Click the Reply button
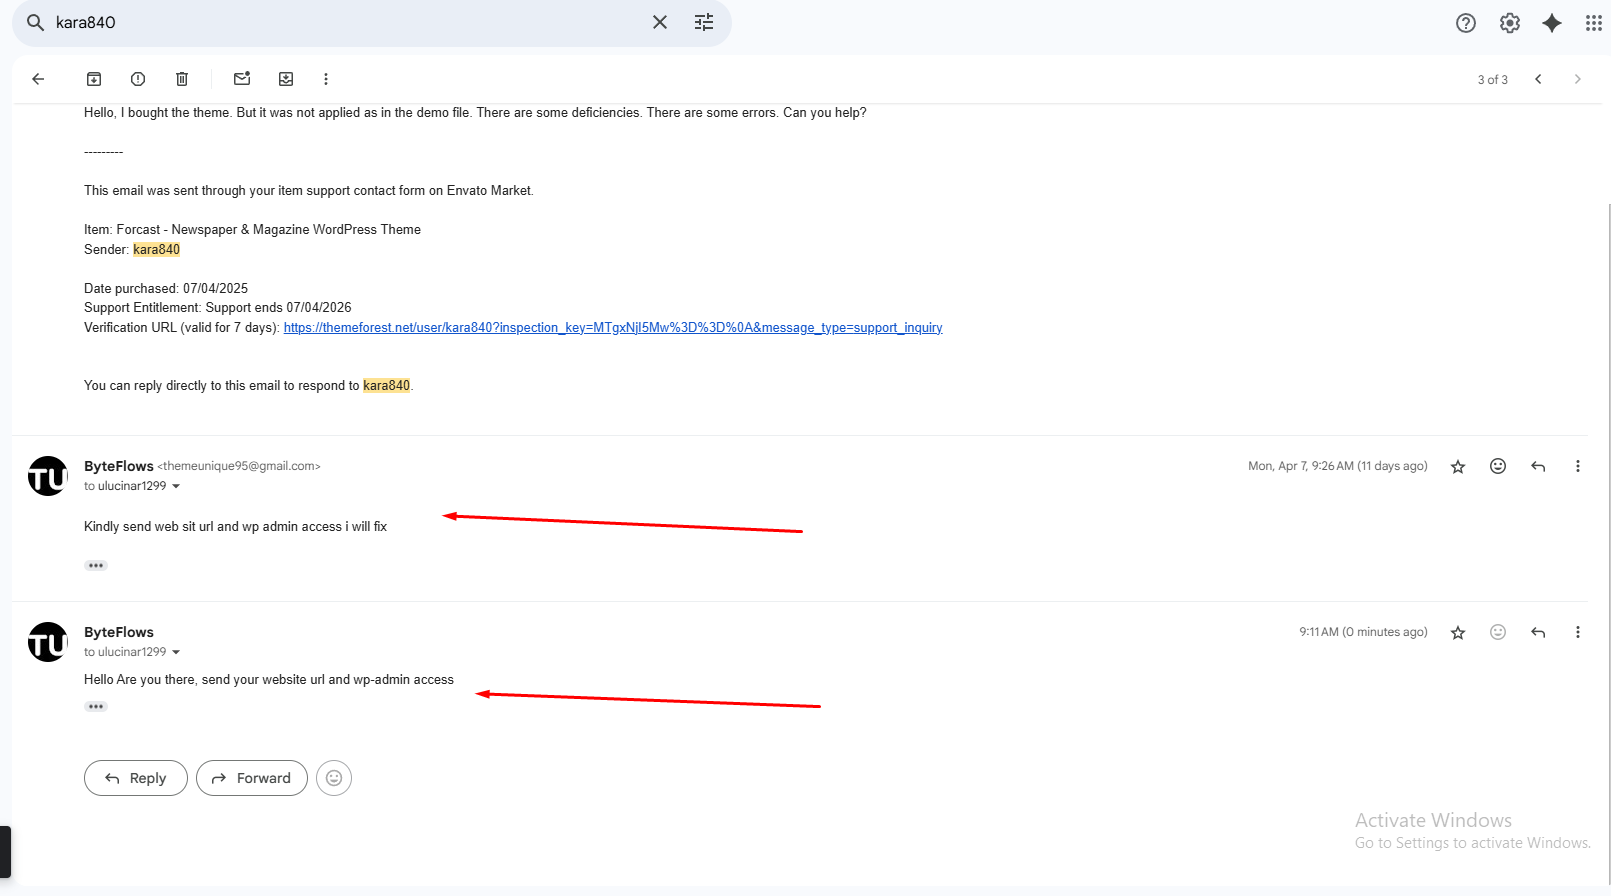Image resolution: width=1611 pixels, height=896 pixels. [x=136, y=778]
